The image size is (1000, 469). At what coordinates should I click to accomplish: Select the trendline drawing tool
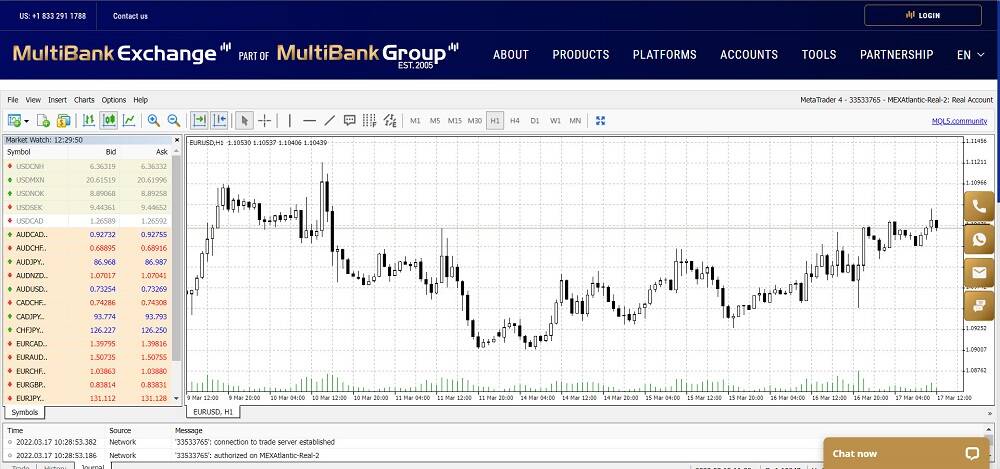[330, 120]
